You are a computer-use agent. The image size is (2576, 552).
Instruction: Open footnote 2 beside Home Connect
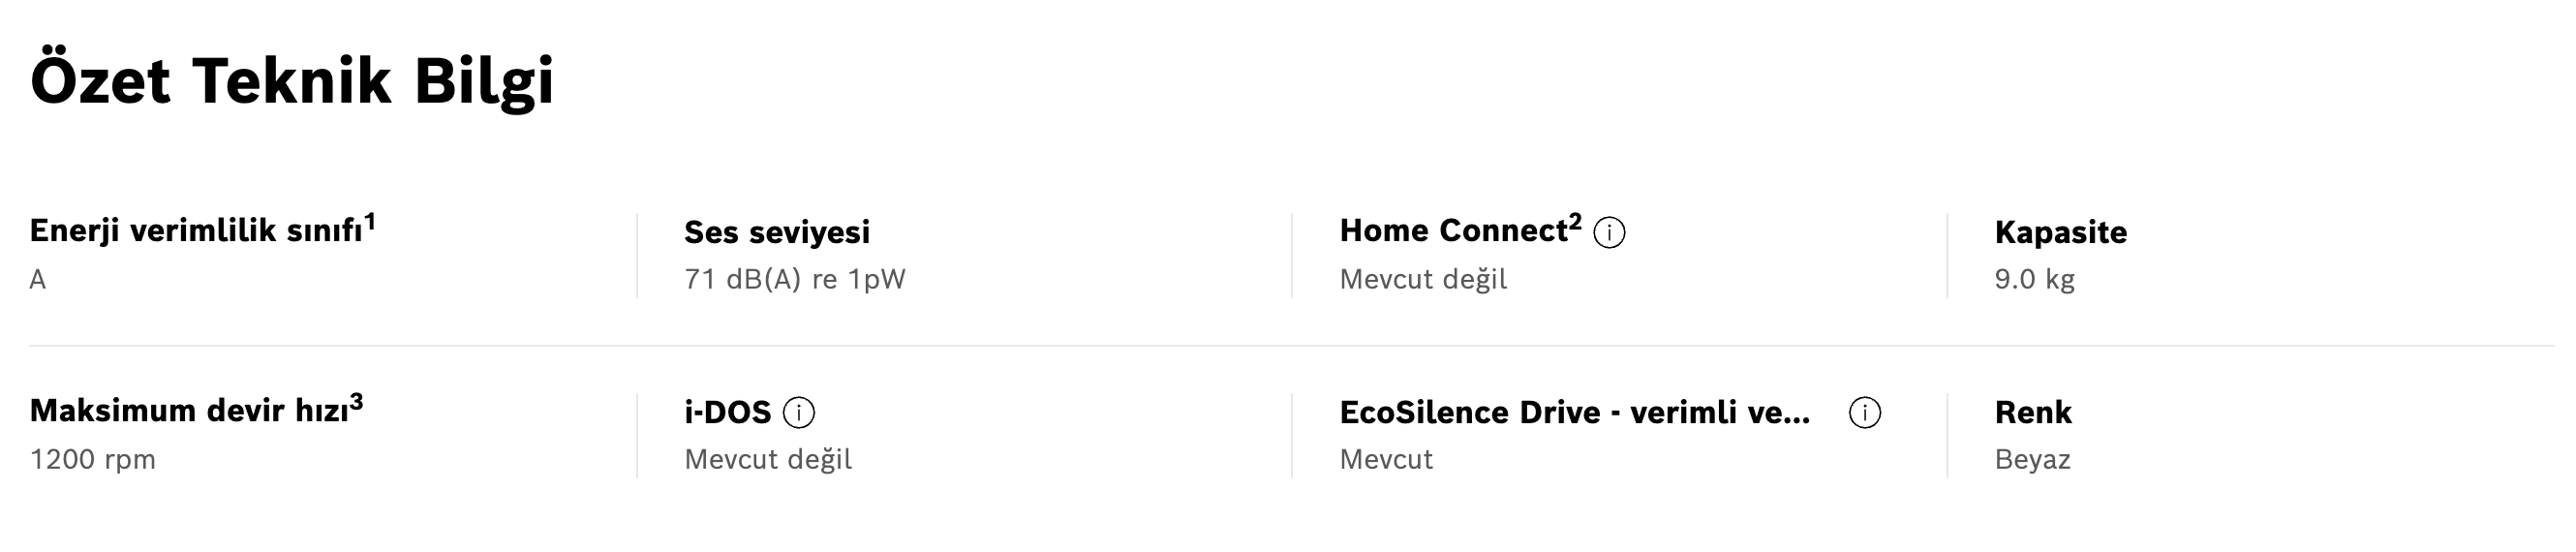(1575, 220)
